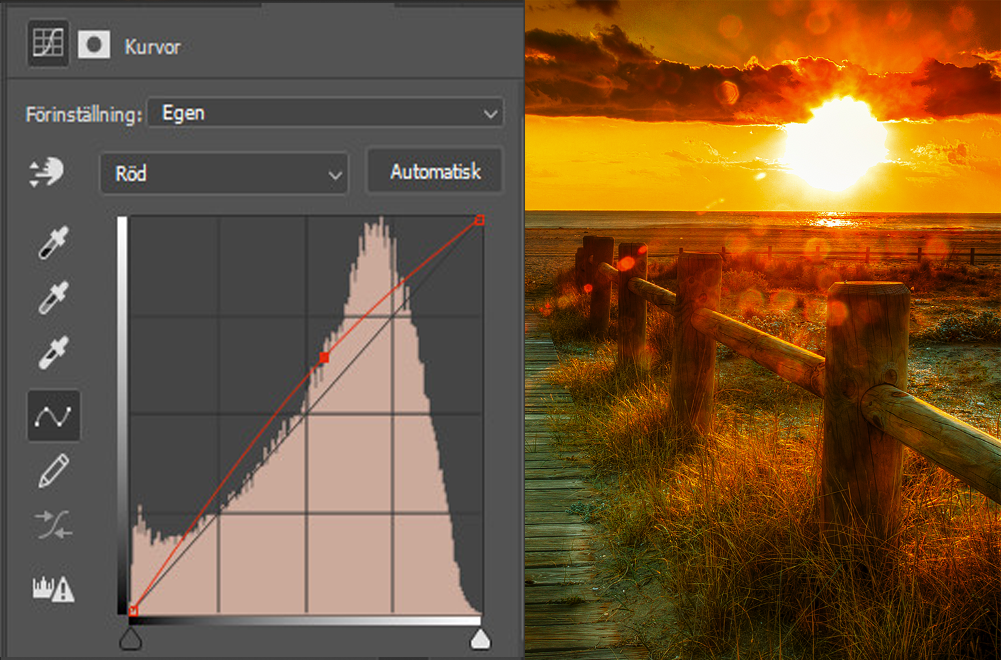Click the Automatisk button
Screen dimensions: 1001x660
click(x=435, y=170)
